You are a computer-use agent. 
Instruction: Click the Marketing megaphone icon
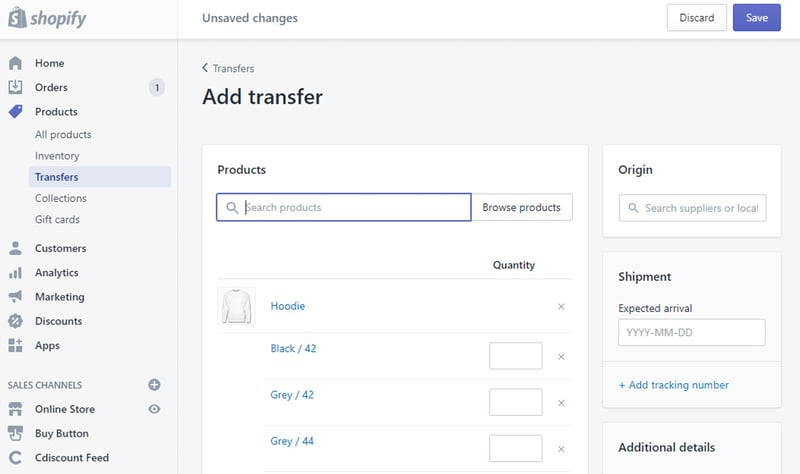click(15, 296)
